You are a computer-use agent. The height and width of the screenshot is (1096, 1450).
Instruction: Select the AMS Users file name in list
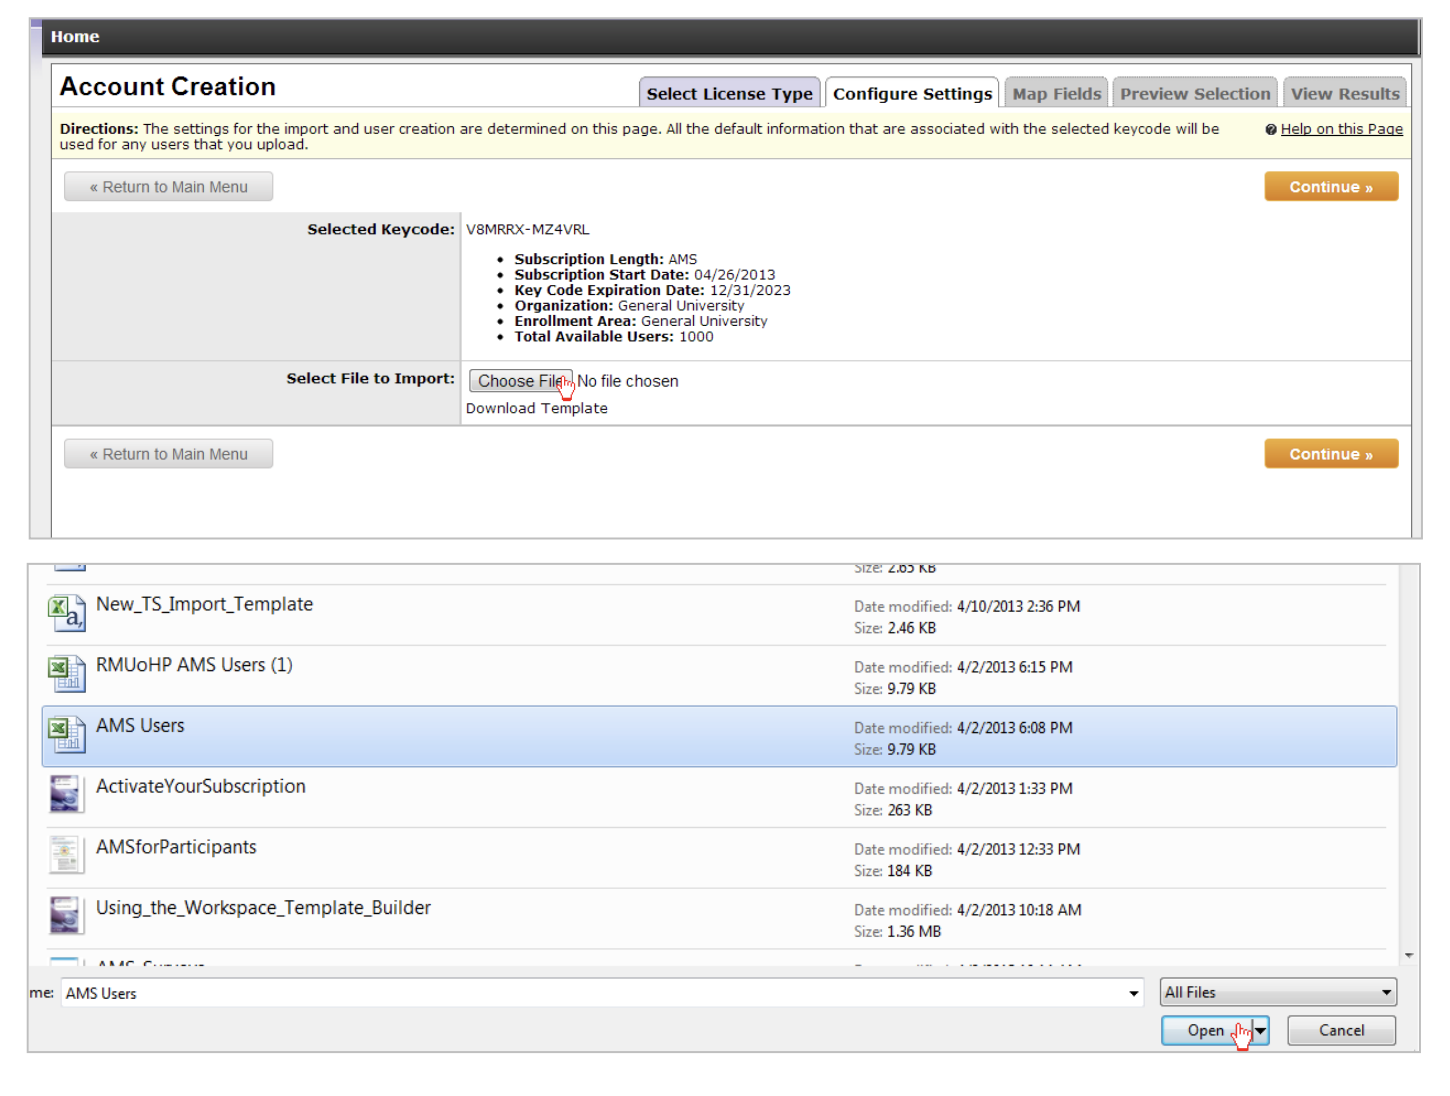[x=140, y=725]
